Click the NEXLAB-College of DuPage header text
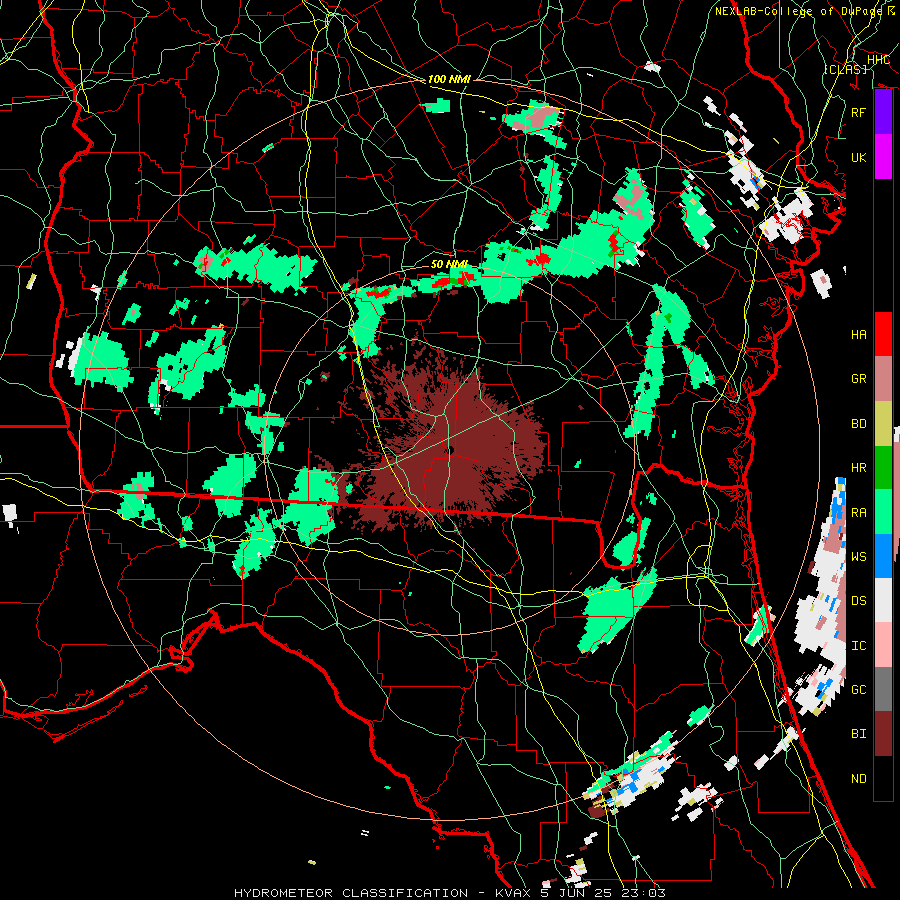900x900 pixels. 798,11
